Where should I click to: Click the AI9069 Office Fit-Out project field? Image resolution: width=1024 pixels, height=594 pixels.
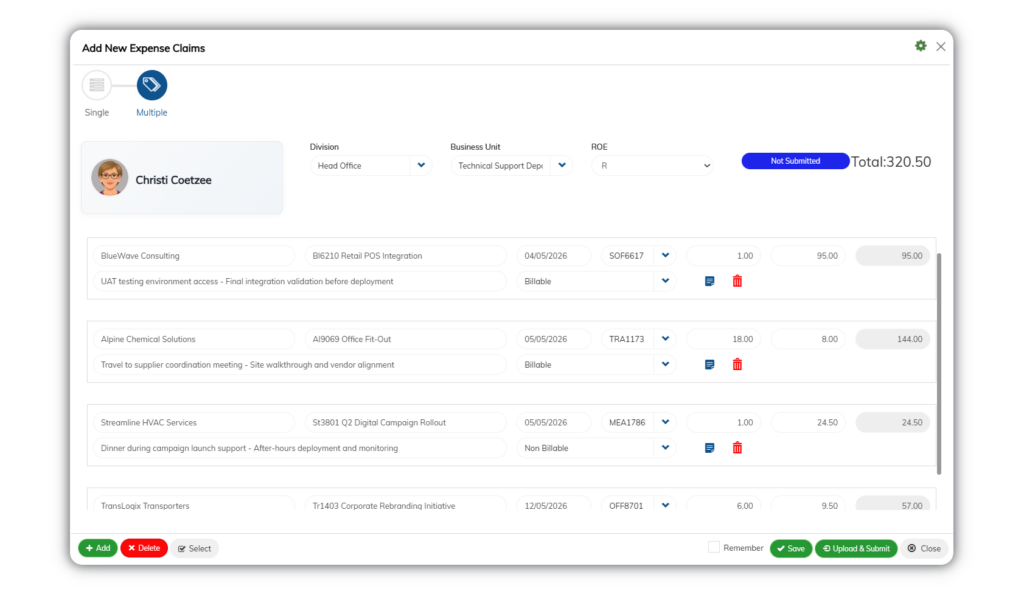[x=405, y=339]
